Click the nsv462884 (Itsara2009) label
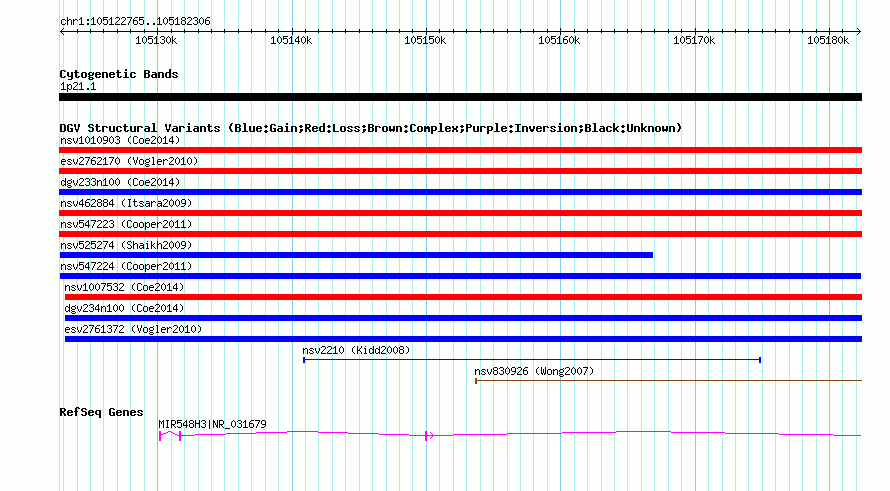 click(x=126, y=203)
